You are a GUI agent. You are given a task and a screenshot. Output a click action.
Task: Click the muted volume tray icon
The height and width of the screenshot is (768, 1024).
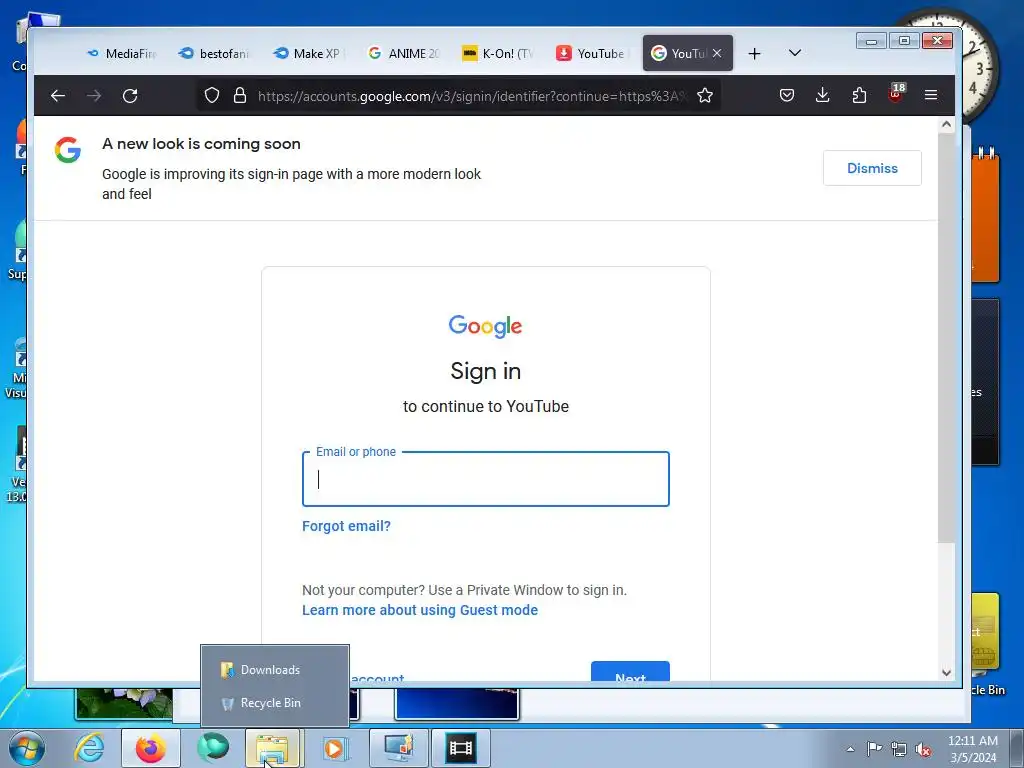[x=923, y=750]
